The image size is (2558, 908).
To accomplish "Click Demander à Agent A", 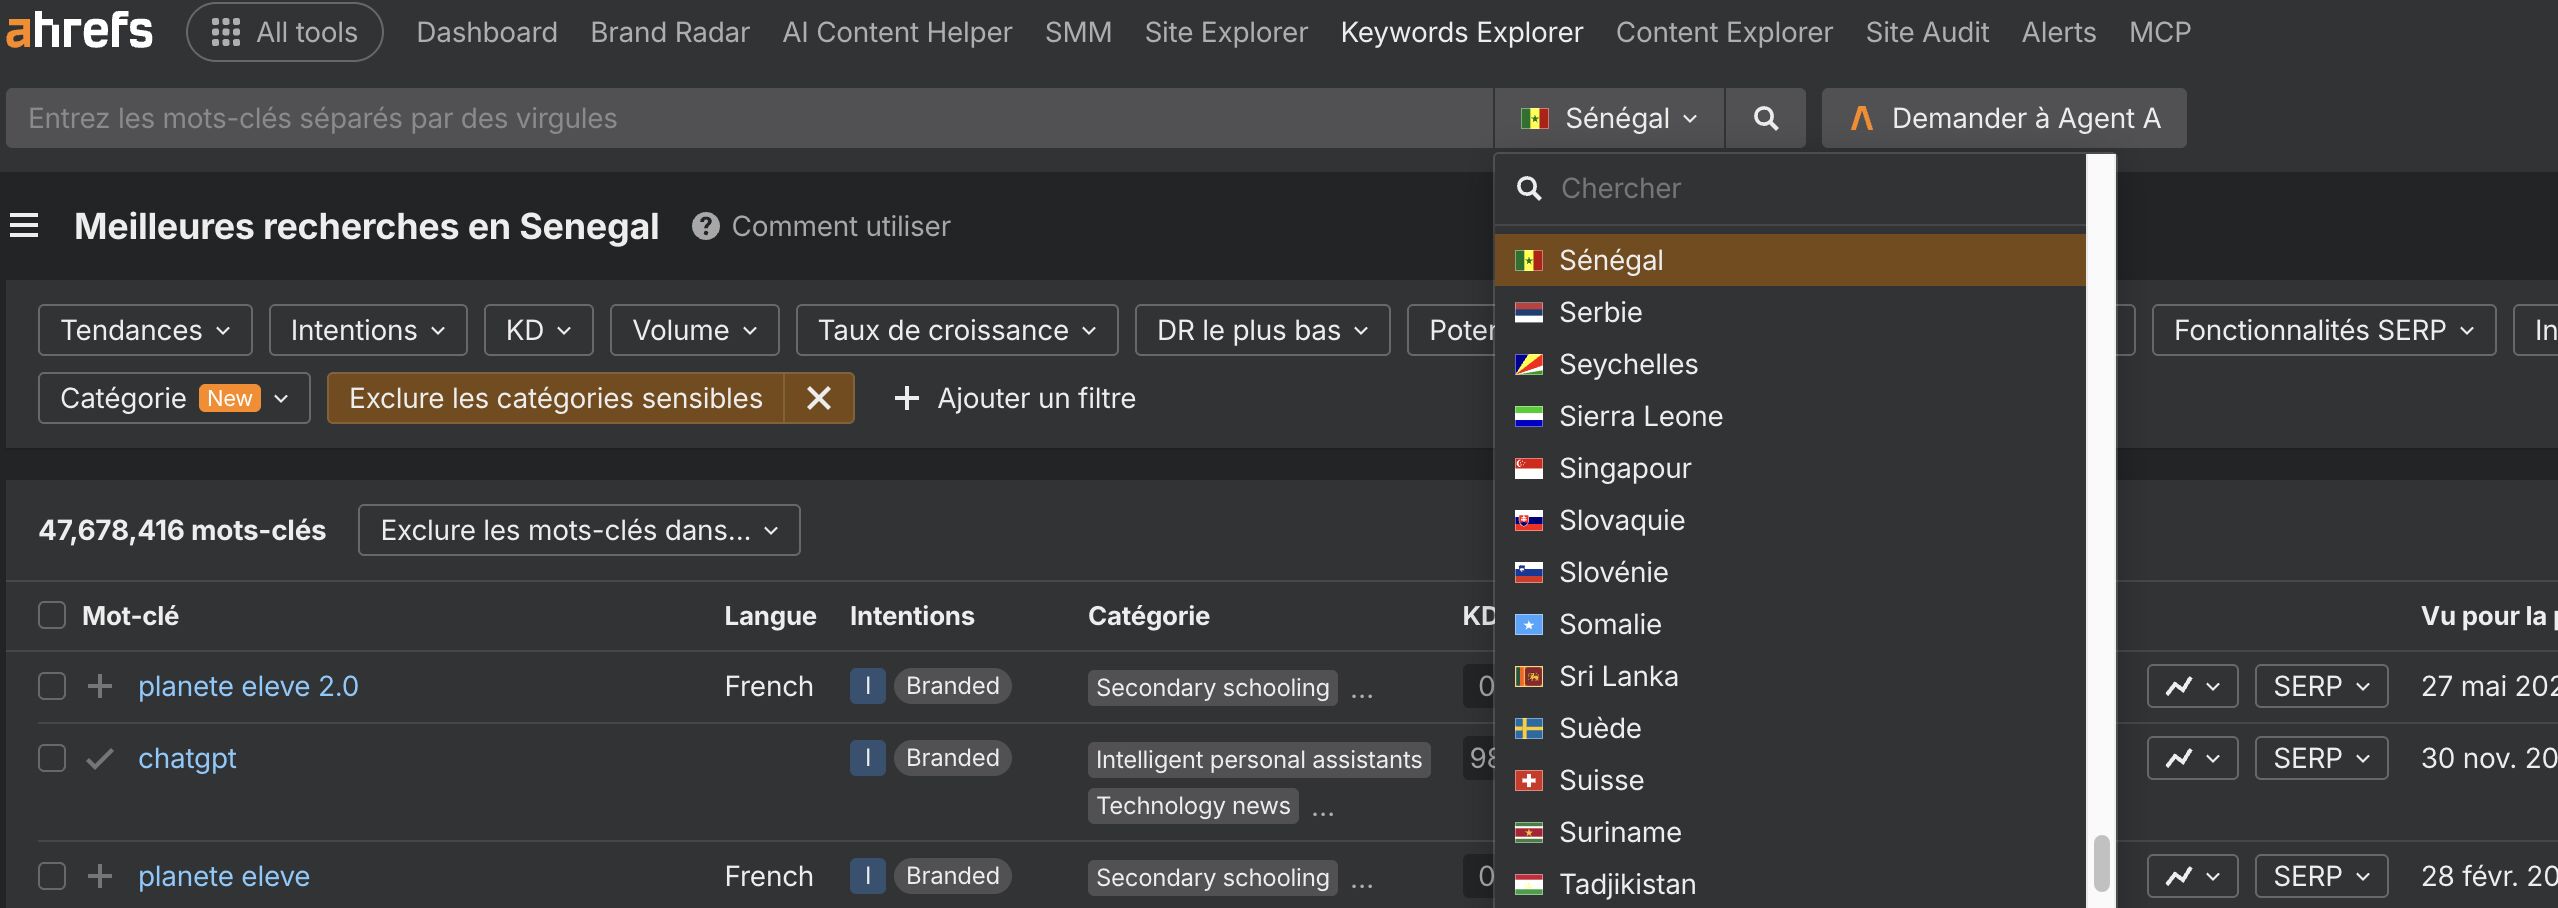I will 2004,118.
